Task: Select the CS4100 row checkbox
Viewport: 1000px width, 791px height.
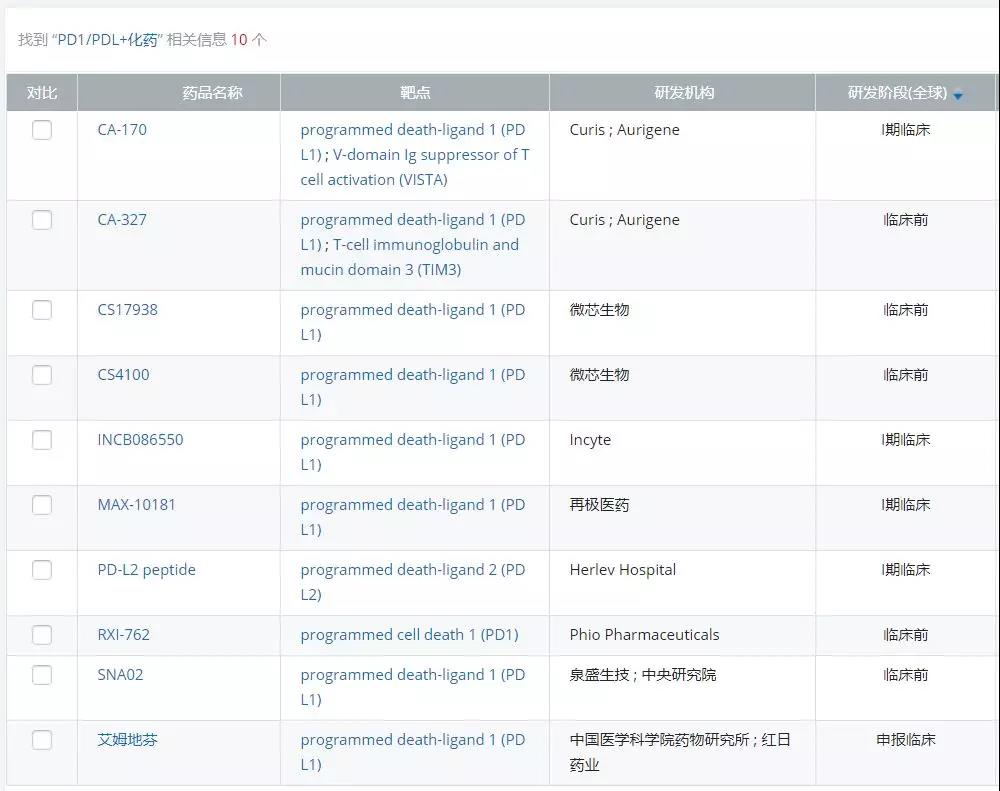Action: (42, 374)
